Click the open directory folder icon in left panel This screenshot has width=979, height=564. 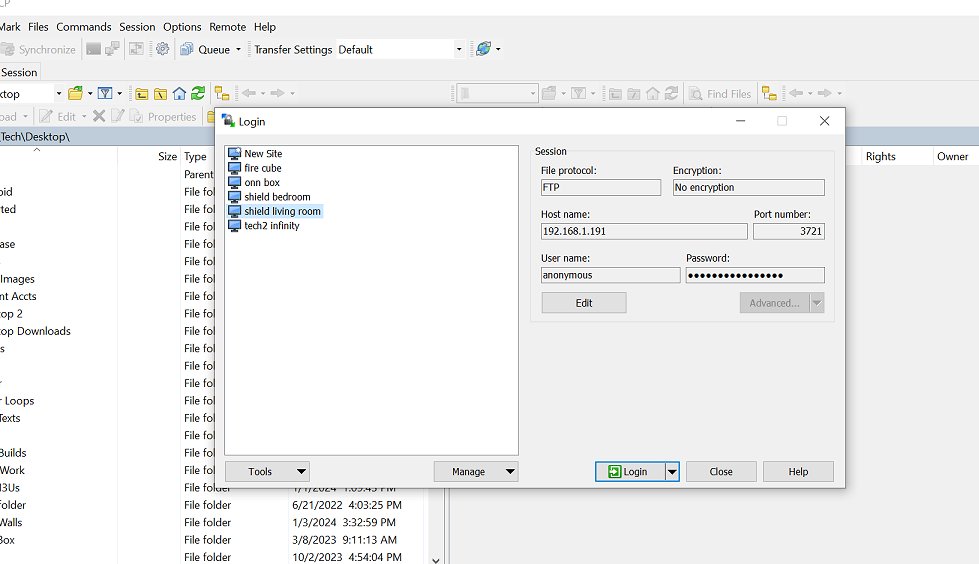click(x=76, y=94)
